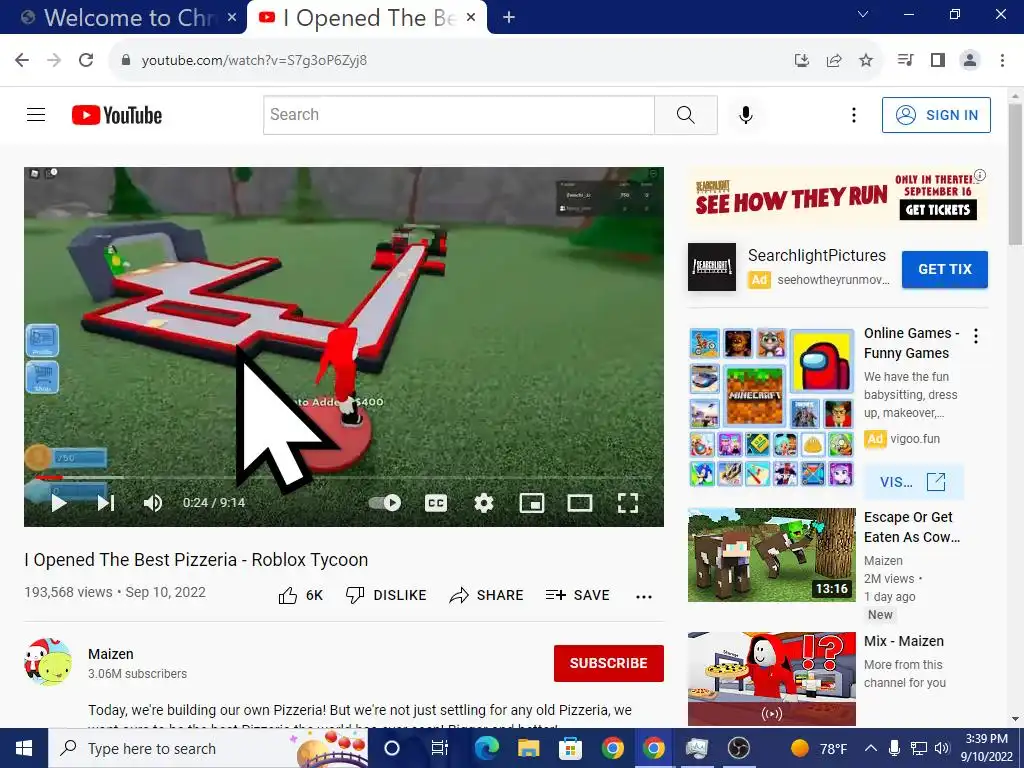This screenshot has height=768, width=1024.
Task: Open the Chrome profile avatar
Action: 970,60
